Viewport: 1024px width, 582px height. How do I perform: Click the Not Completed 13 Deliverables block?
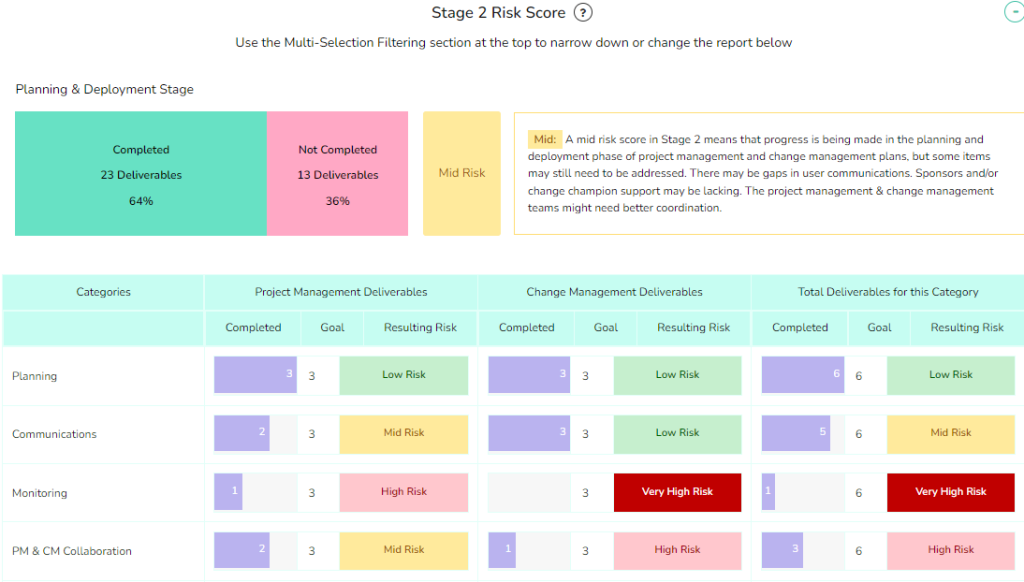[338, 174]
